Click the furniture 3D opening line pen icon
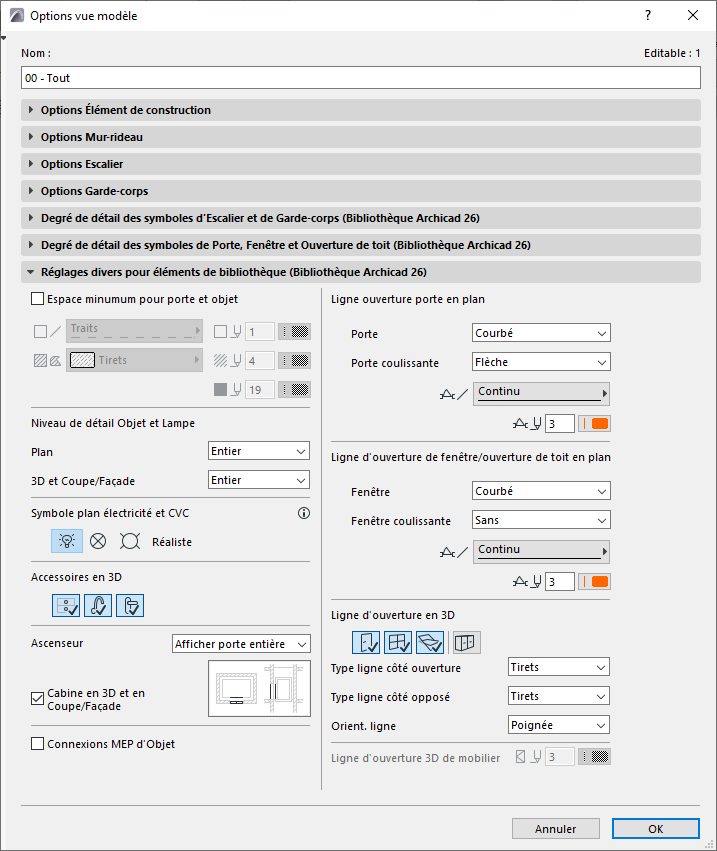Image resolution: width=717 pixels, height=851 pixels. [x=528, y=757]
